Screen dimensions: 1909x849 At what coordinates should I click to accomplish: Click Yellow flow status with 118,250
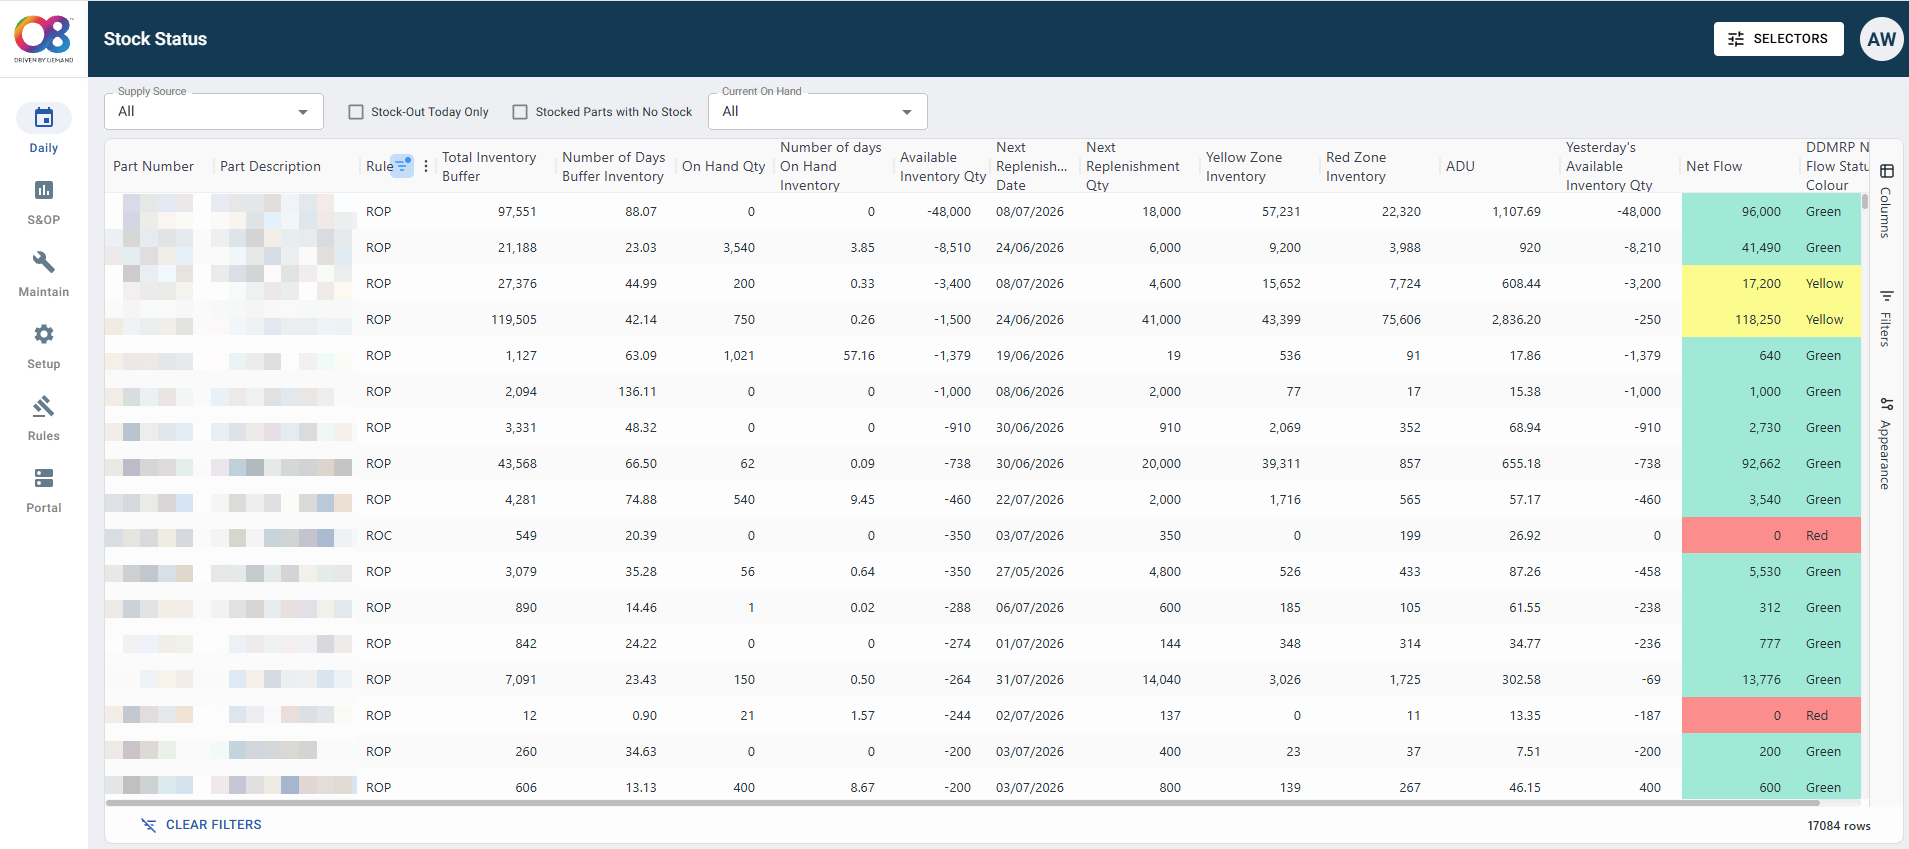pos(1824,319)
